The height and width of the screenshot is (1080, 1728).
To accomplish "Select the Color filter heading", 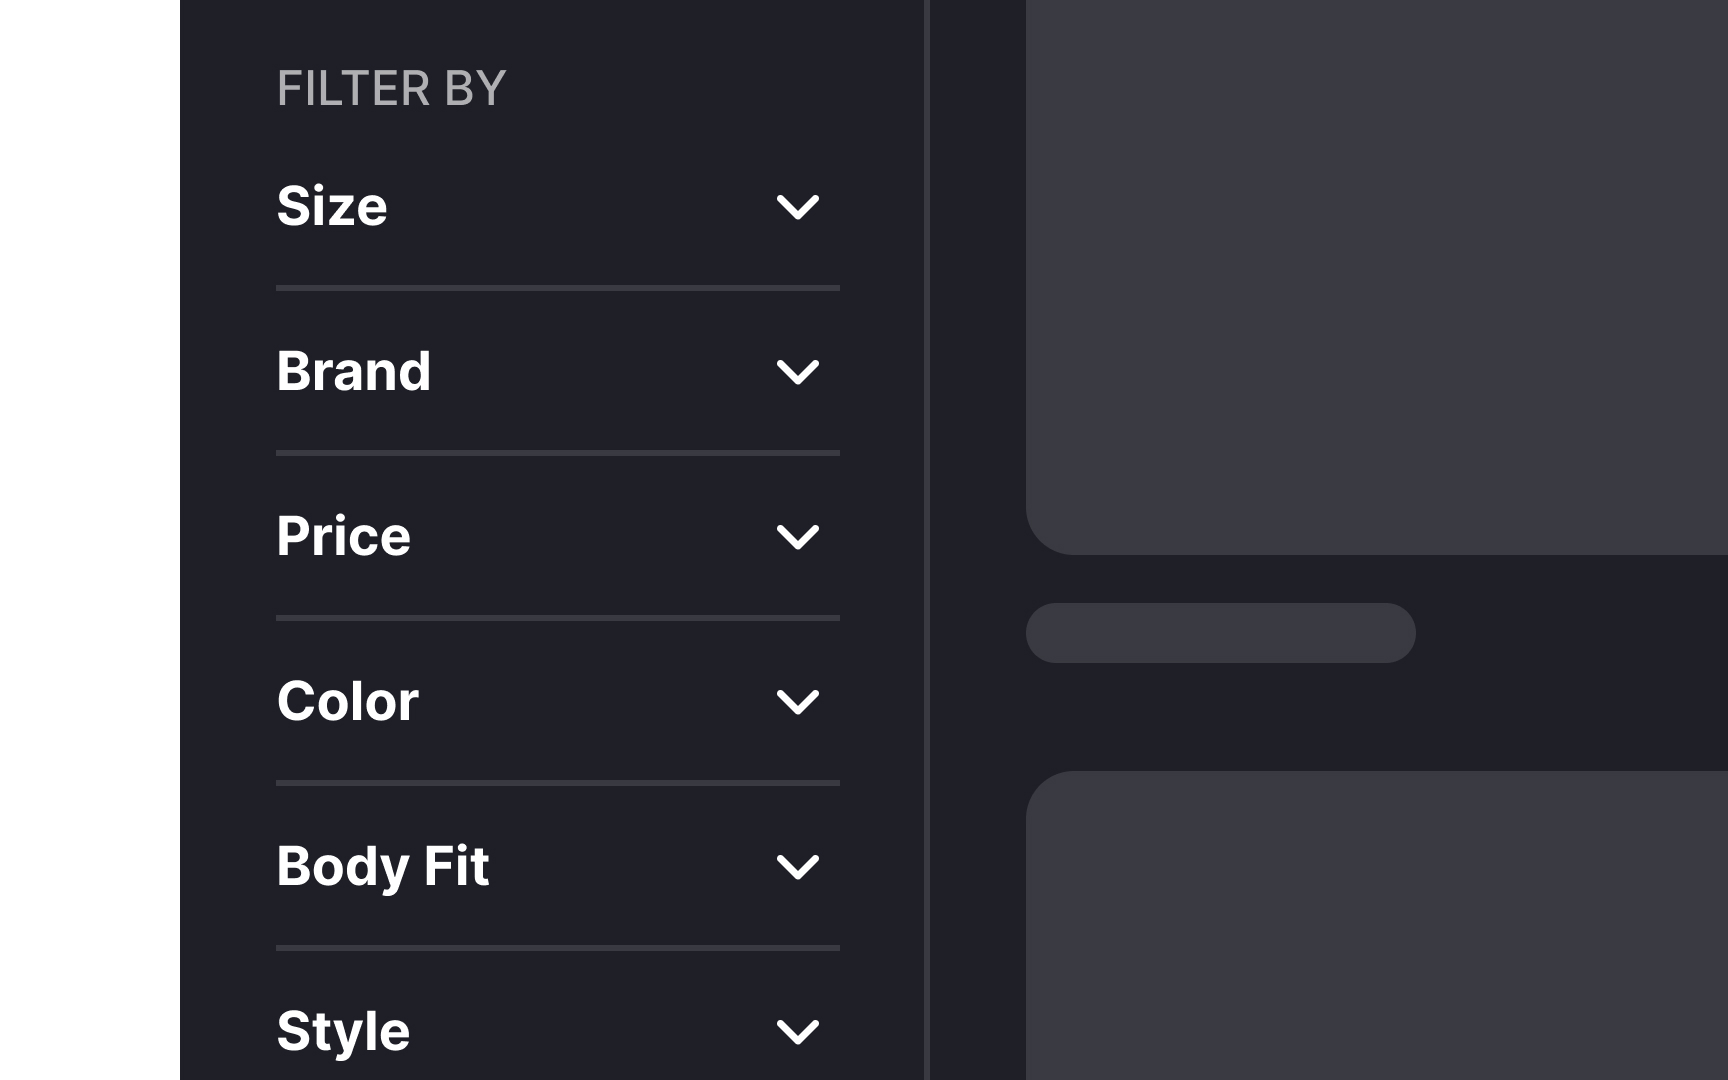I will tap(347, 701).
